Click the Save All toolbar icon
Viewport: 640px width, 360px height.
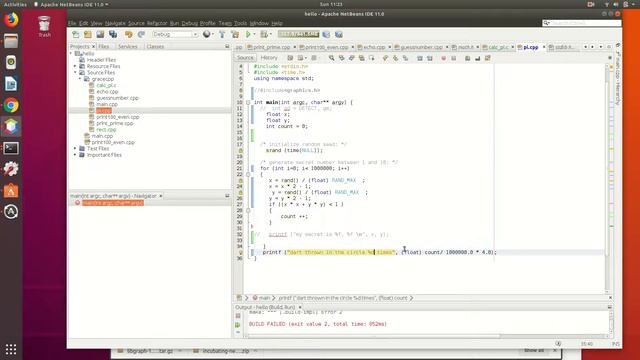(113, 35)
